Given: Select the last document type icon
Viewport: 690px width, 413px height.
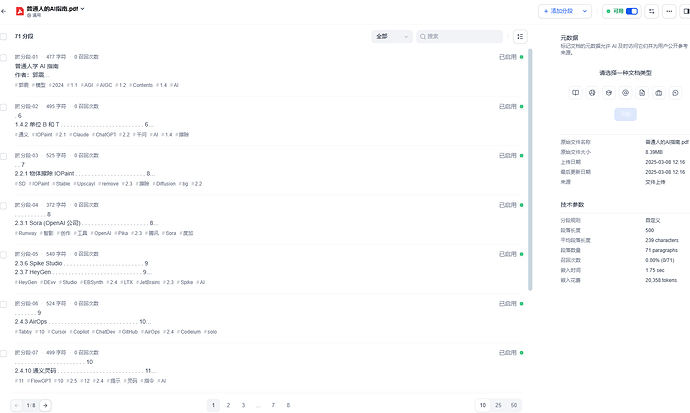Looking at the screenshot, I should 675,93.
